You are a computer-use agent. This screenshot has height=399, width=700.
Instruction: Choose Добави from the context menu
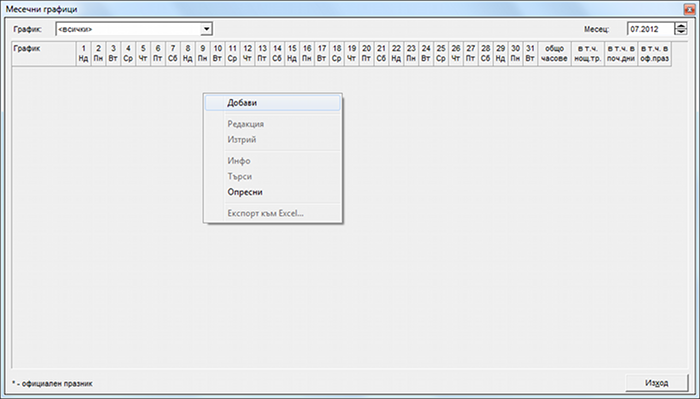click(272, 103)
